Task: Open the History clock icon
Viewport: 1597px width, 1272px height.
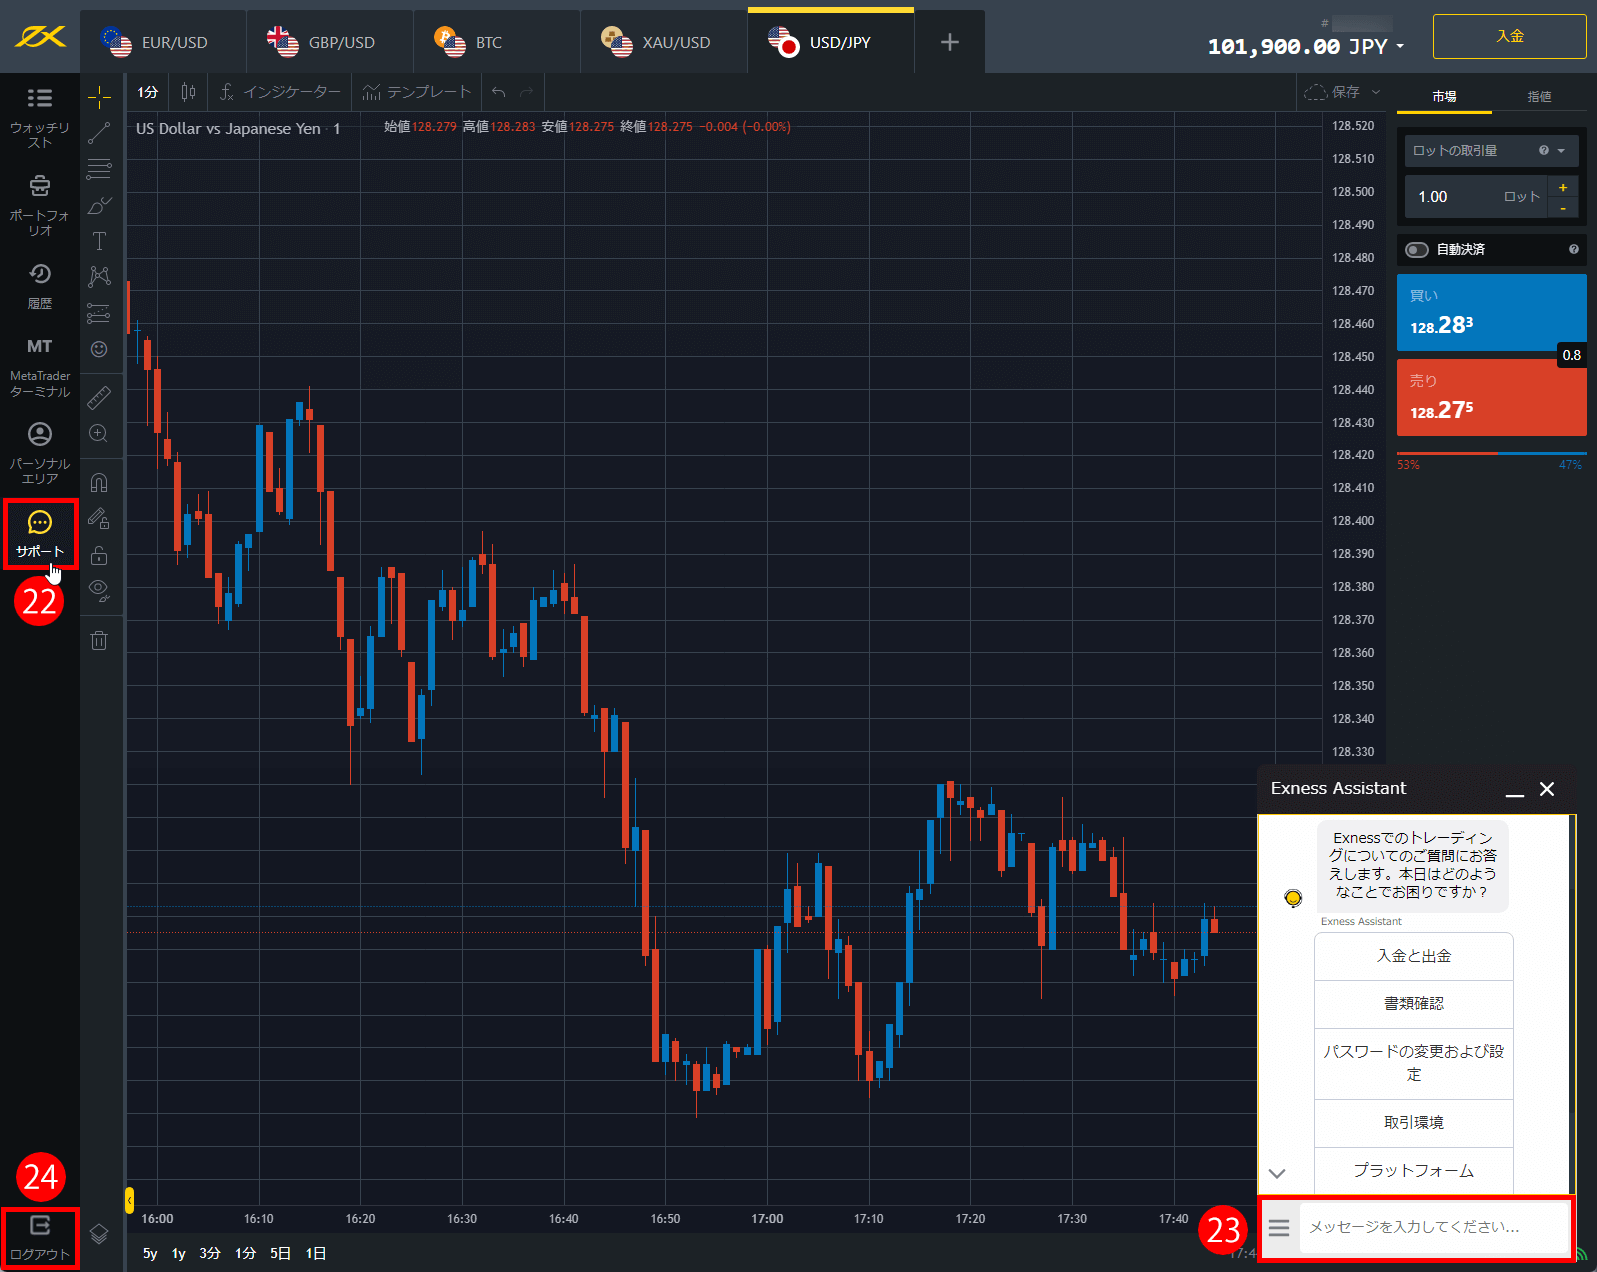Action: coord(39,274)
